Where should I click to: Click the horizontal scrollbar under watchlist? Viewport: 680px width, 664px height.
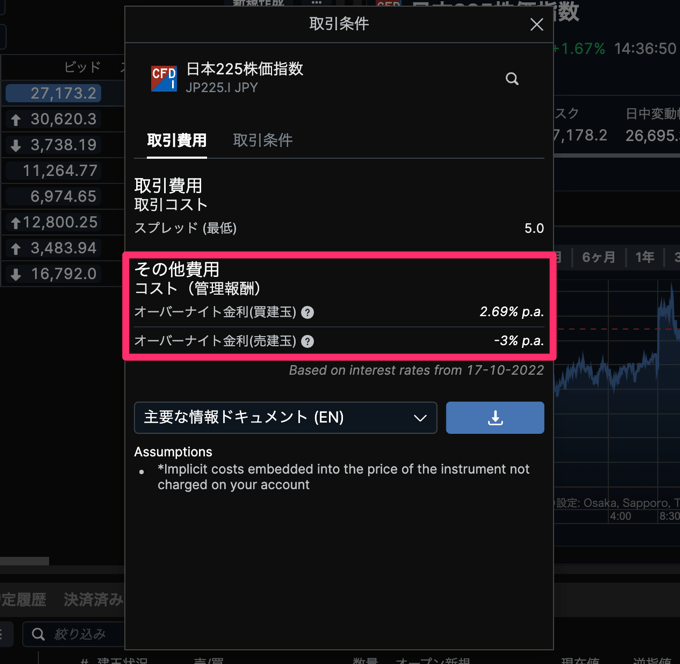(24, 561)
